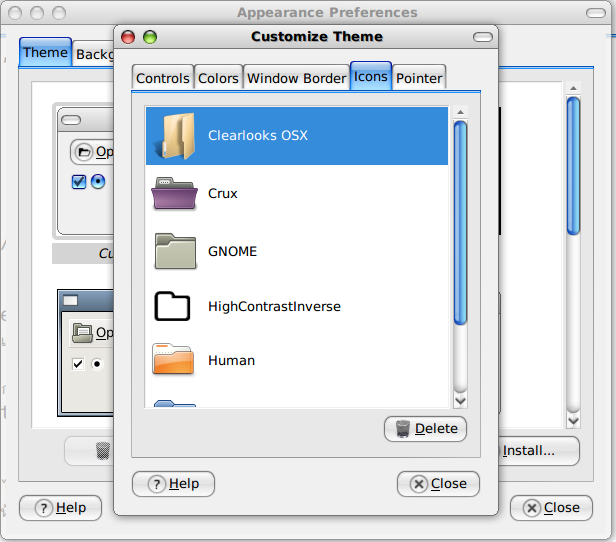
Task: Click scroll down arrow in Appearance Preferences list
Action: [x=573, y=421]
